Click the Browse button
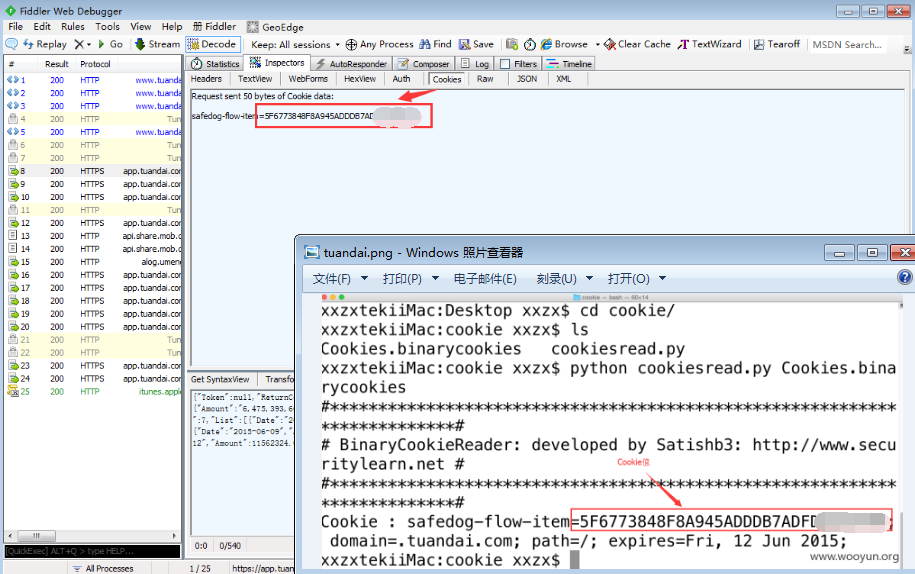This screenshot has height=574, width=915. [x=564, y=44]
